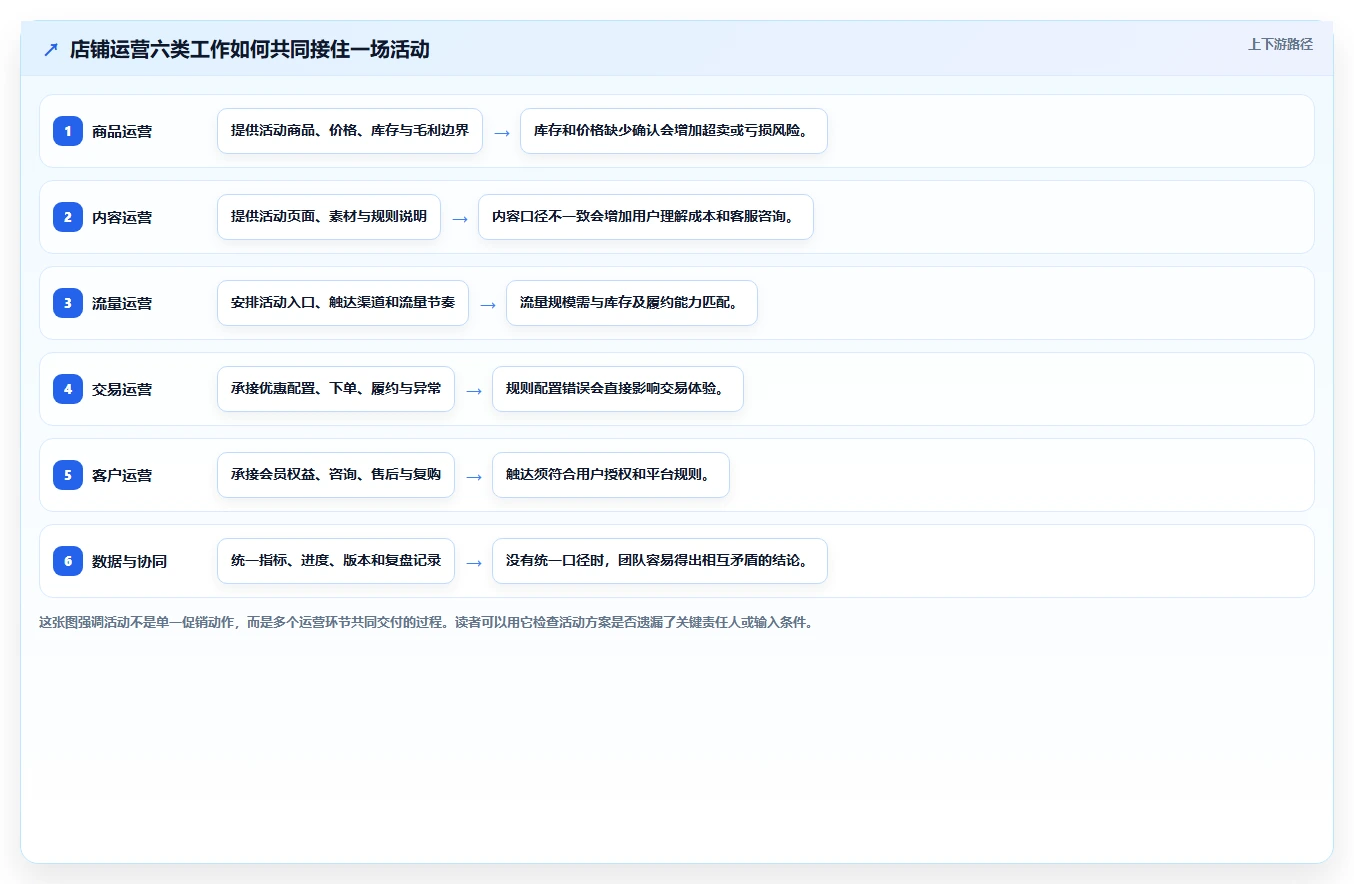Click the number 2 badge for 内容运营

[x=68, y=217]
